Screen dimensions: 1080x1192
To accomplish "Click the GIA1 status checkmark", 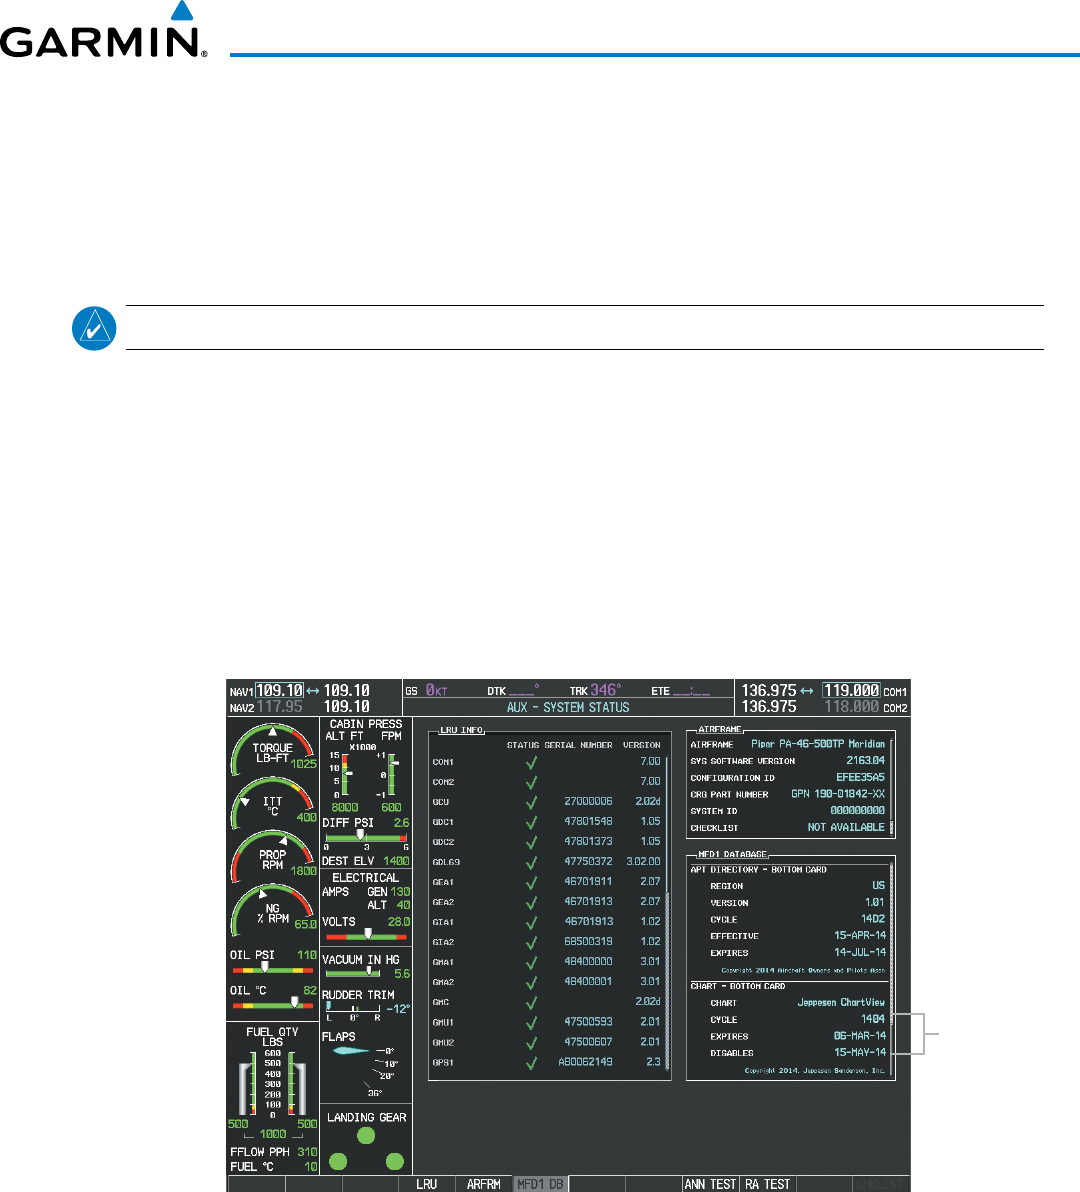I will (531, 922).
